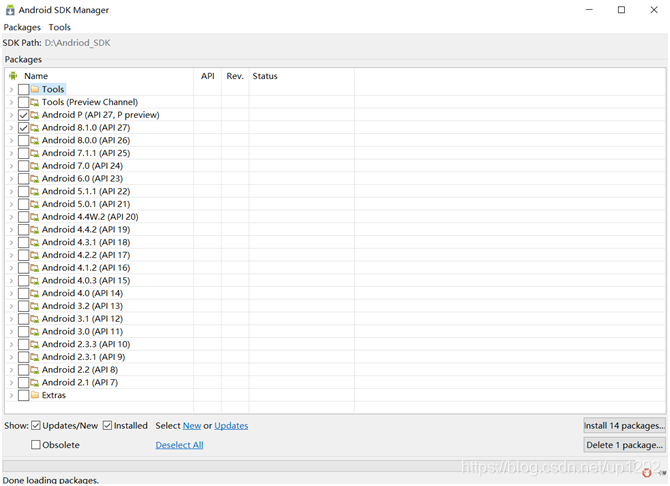Click the Android 4.3.1 package folder icon
Screen dimensions: 670x486
click(35, 242)
